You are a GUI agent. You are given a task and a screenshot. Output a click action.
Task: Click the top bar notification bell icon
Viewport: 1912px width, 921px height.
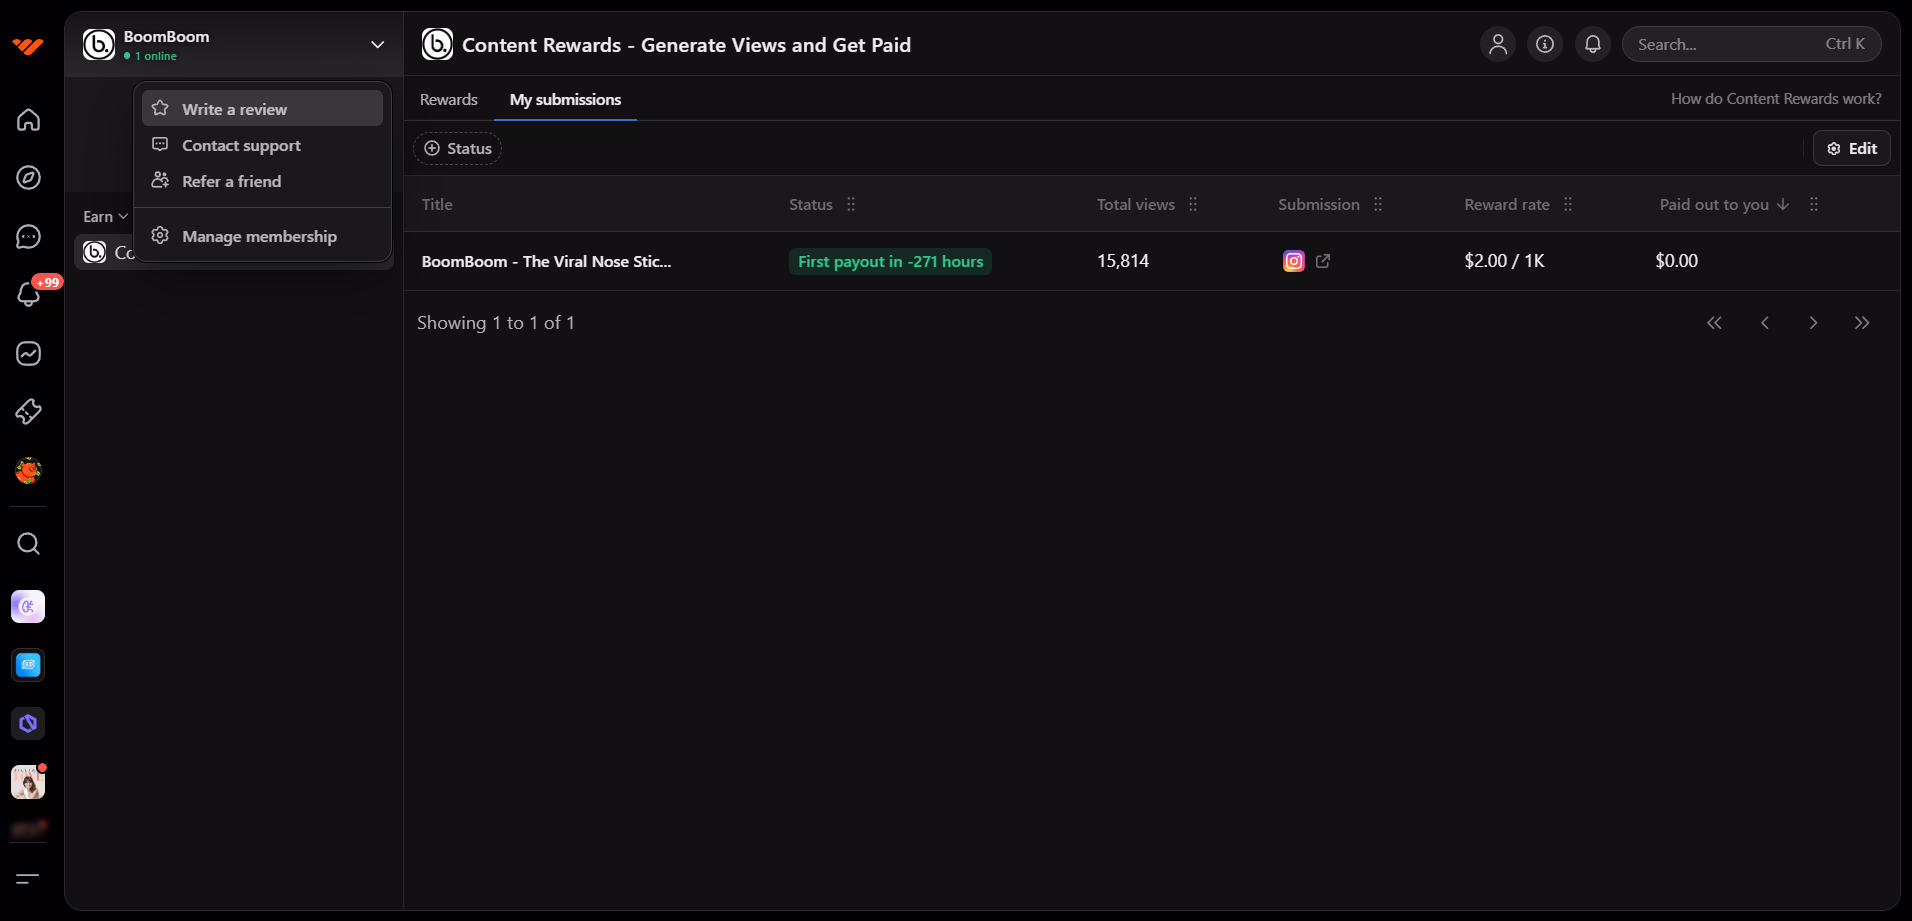(x=1593, y=44)
